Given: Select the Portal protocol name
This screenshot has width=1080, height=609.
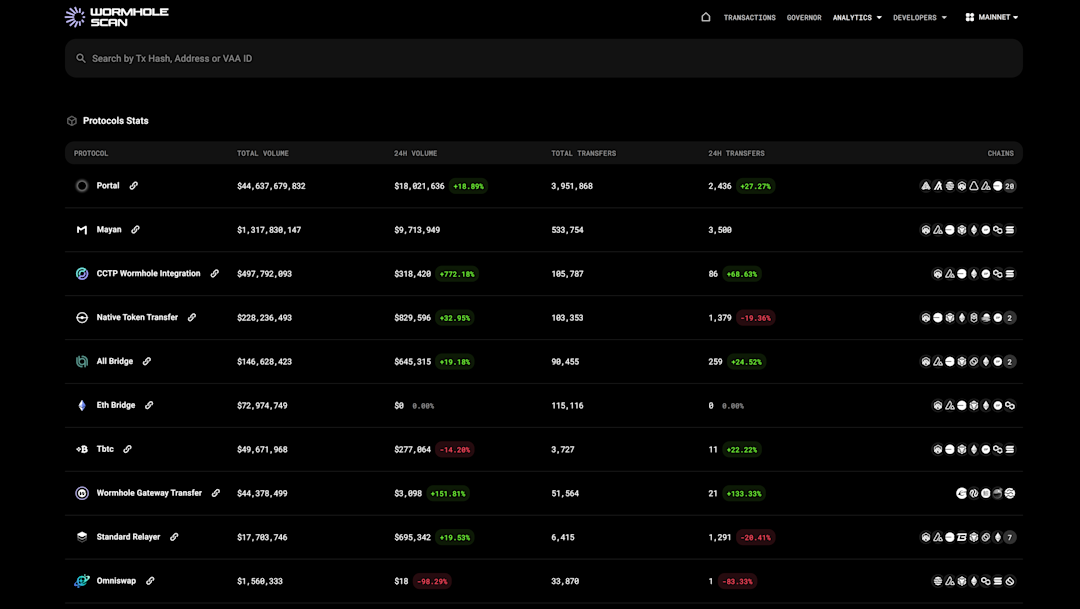Looking at the screenshot, I should [107, 185].
